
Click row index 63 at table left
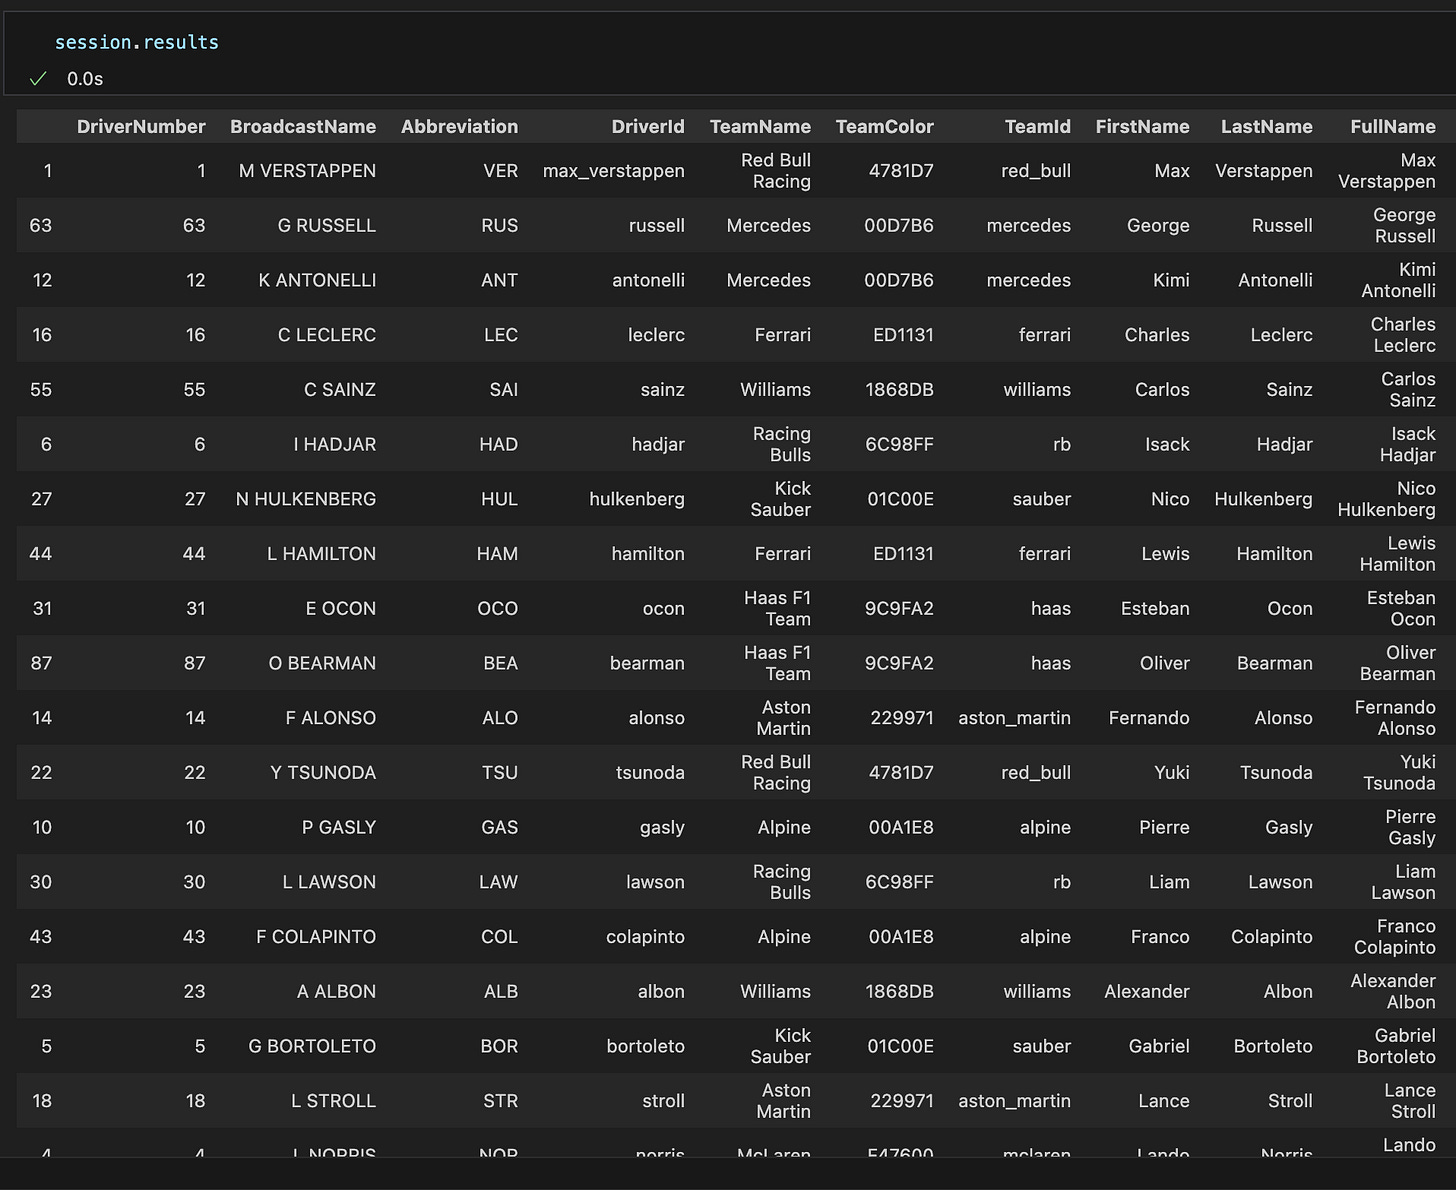tap(40, 226)
